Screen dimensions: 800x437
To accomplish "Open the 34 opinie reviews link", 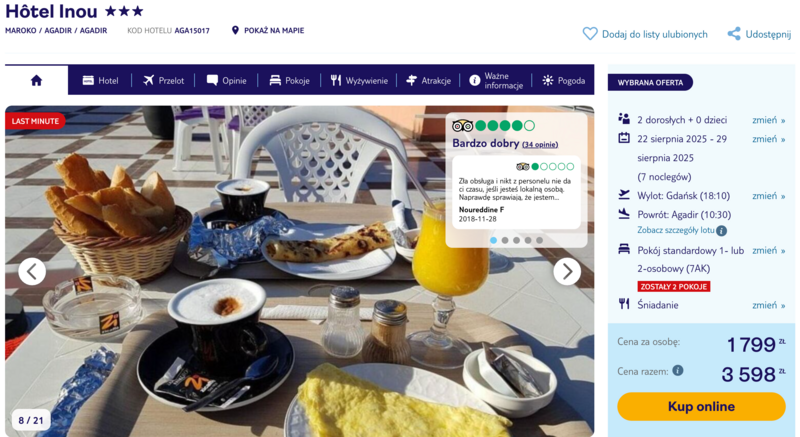I will [x=540, y=145].
